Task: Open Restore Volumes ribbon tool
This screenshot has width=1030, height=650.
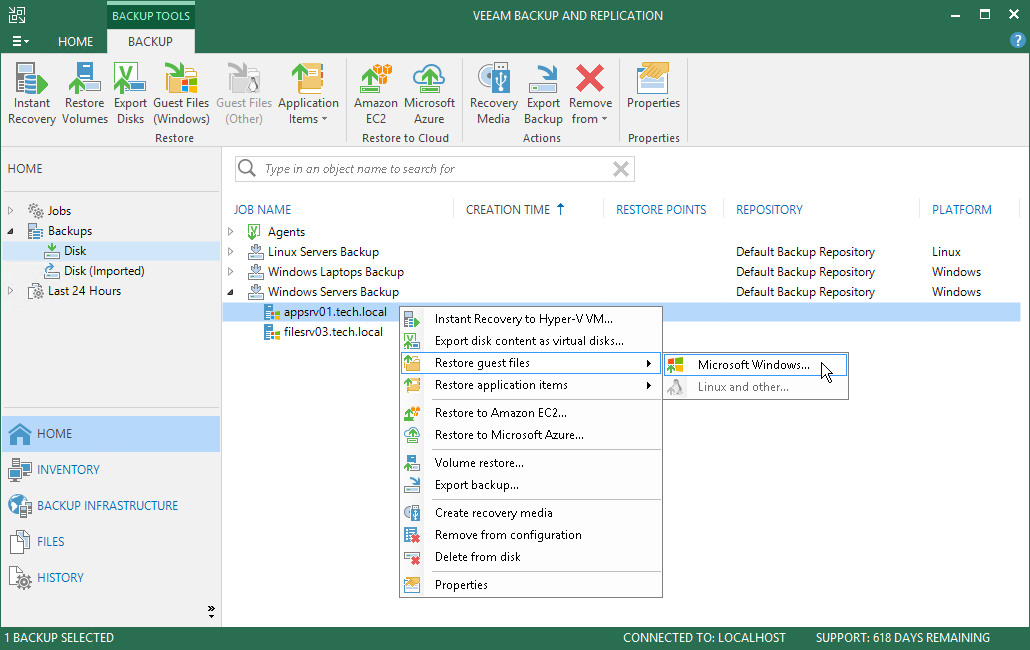Action: pyautogui.click(x=85, y=93)
